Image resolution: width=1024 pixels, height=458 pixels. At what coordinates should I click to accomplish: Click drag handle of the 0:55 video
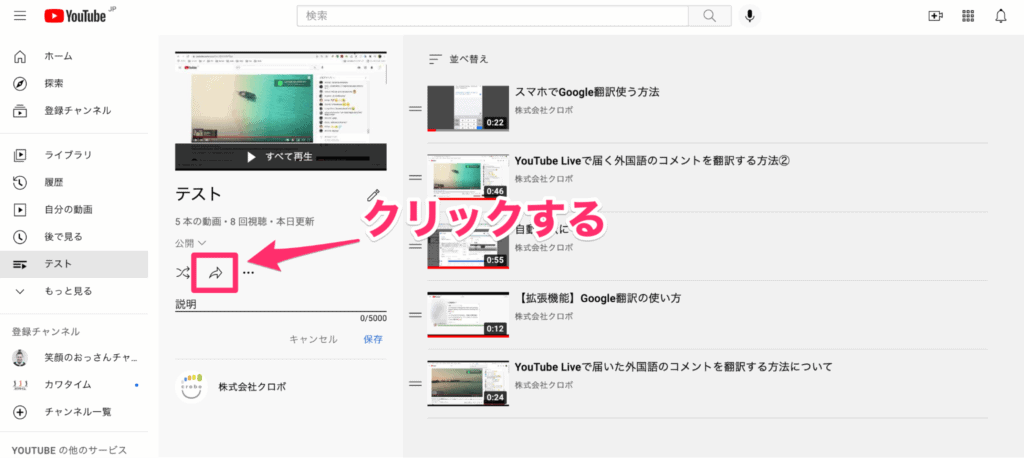click(x=415, y=246)
